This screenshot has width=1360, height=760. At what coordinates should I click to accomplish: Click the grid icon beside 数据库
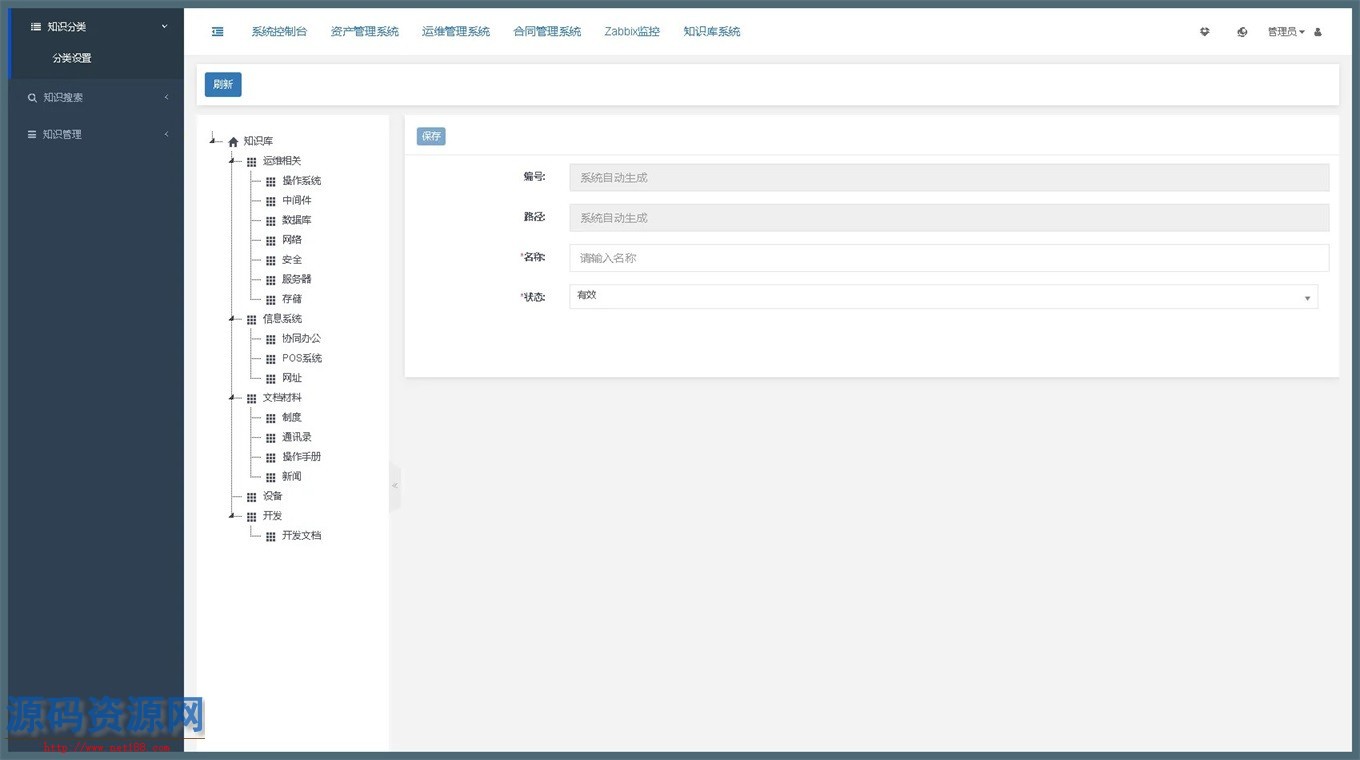[x=271, y=221]
